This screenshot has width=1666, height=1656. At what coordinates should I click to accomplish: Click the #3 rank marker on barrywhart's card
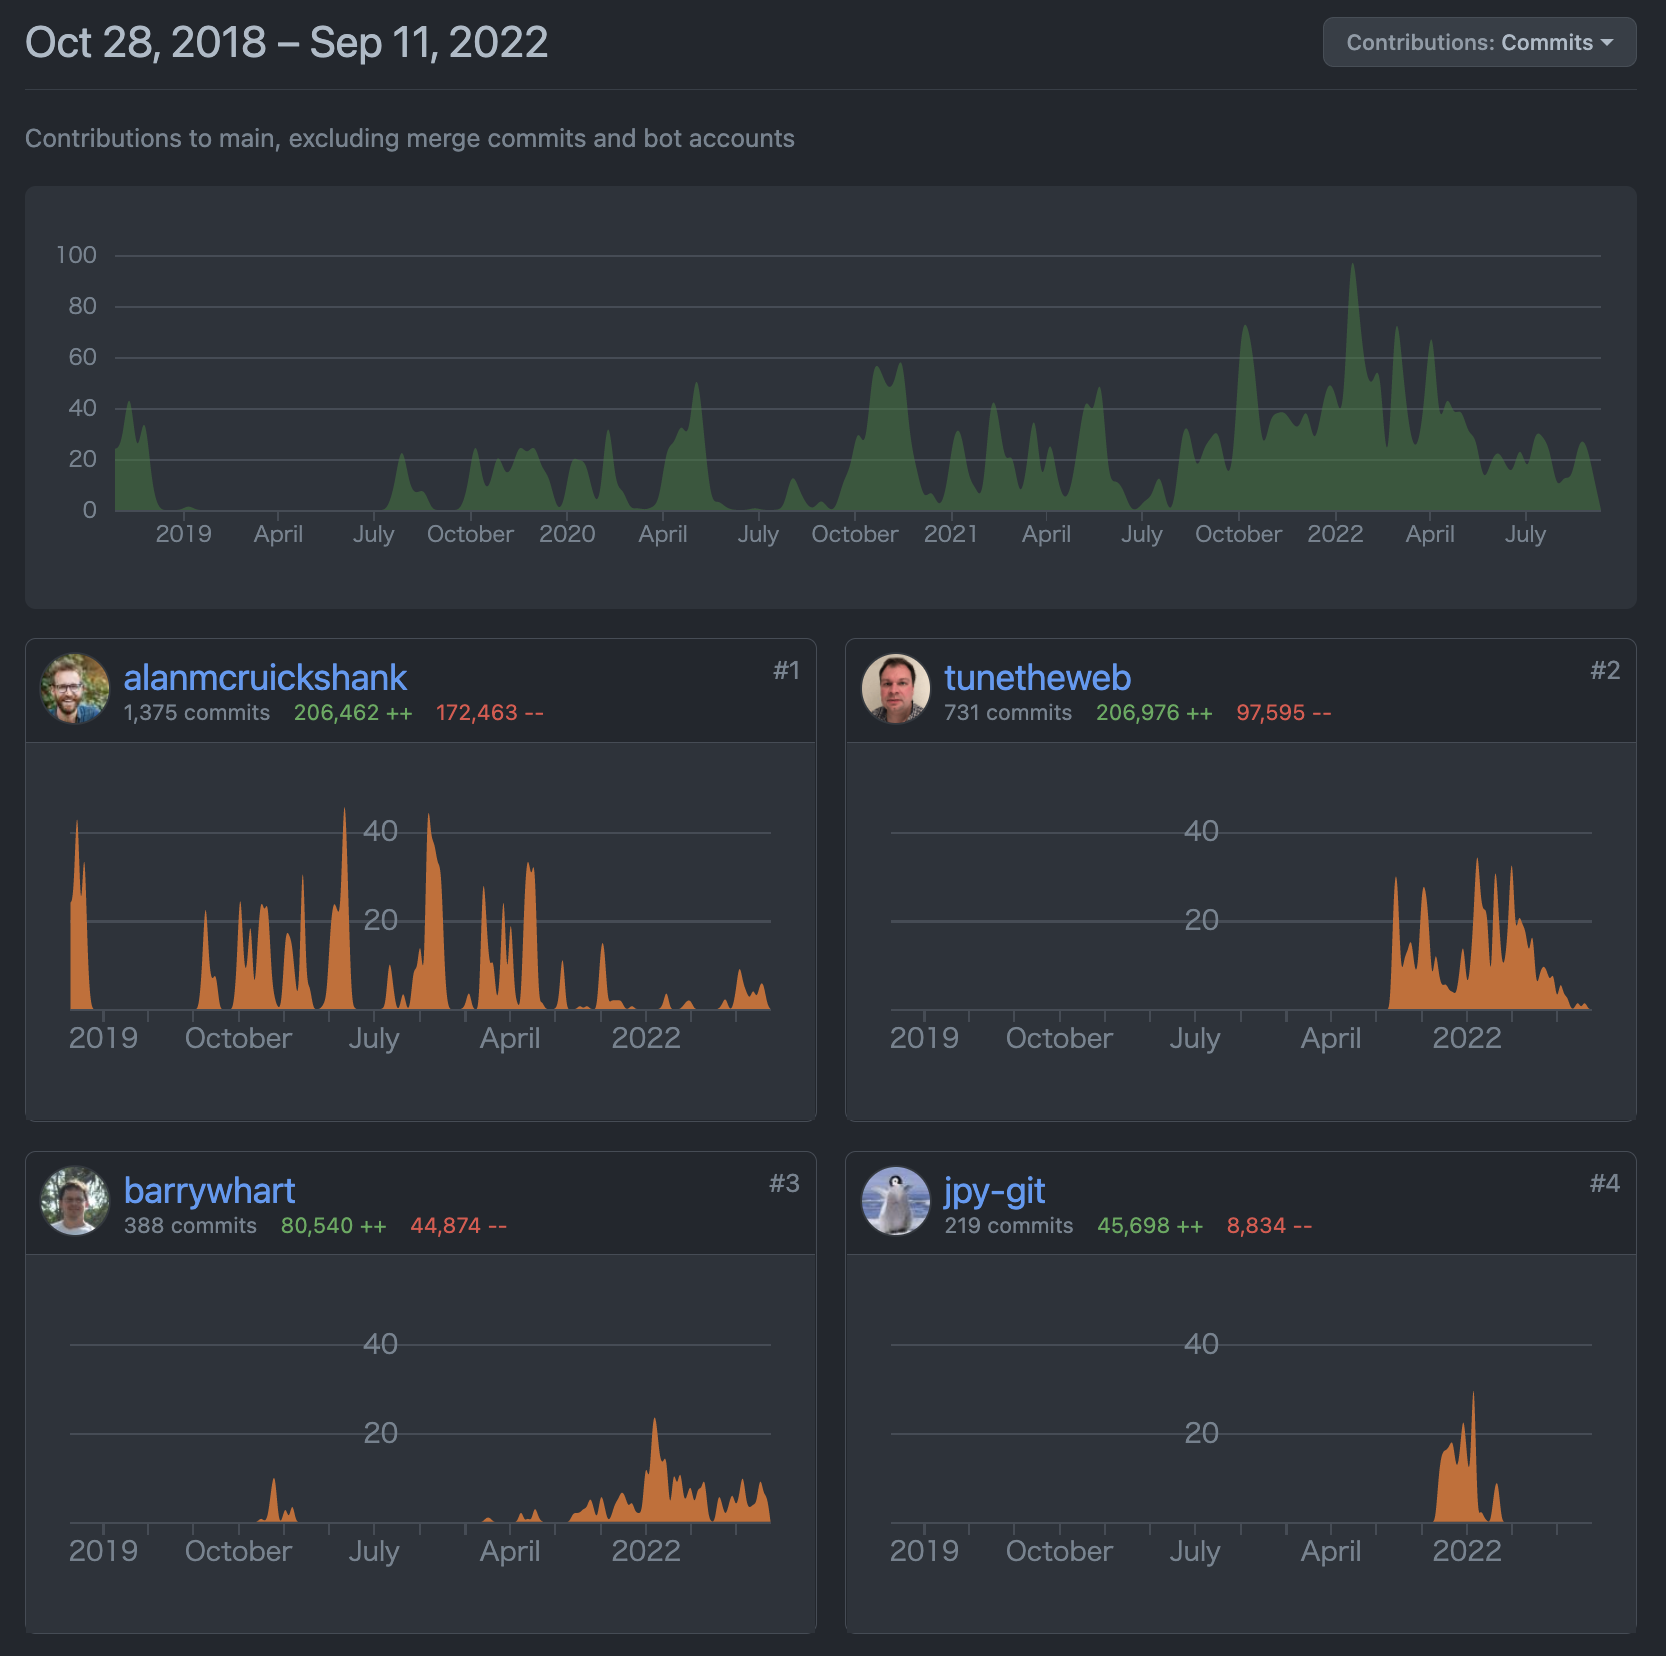(x=787, y=1182)
